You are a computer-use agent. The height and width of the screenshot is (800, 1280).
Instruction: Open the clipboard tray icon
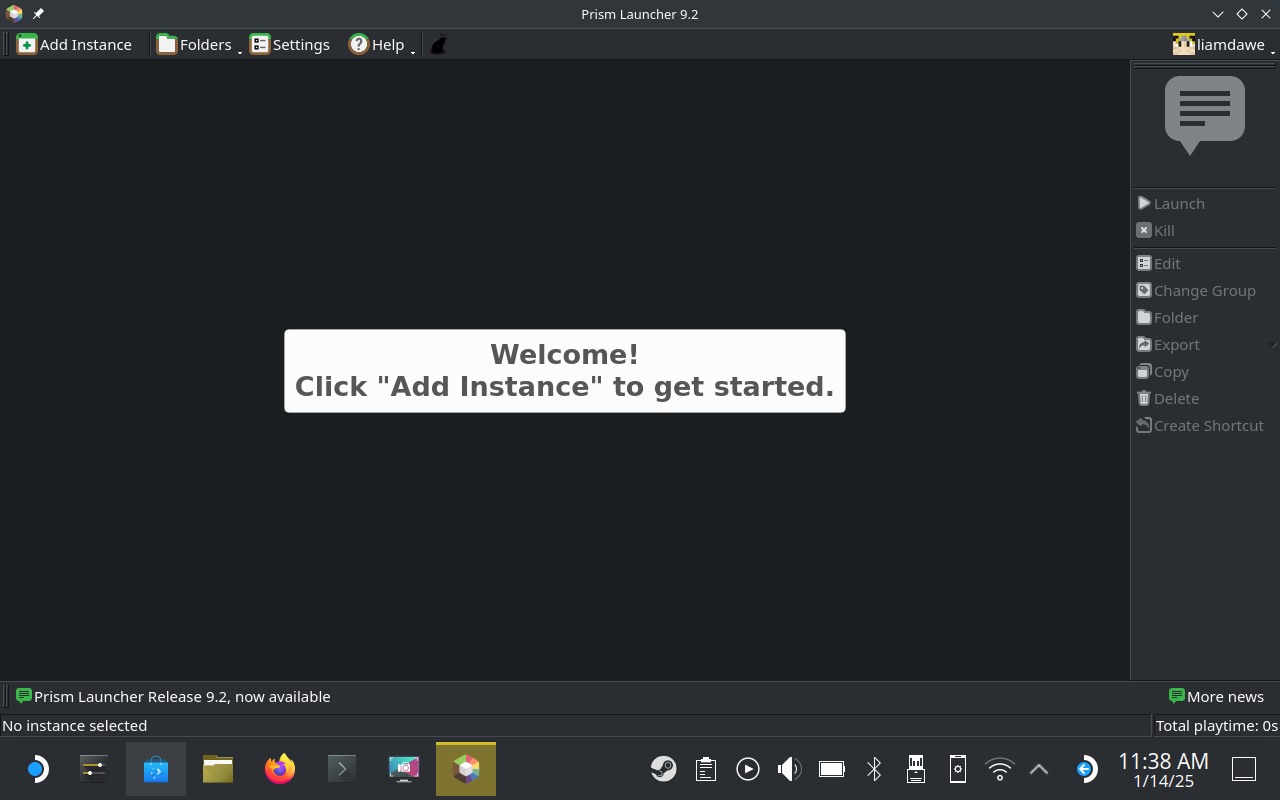click(x=706, y=769)
